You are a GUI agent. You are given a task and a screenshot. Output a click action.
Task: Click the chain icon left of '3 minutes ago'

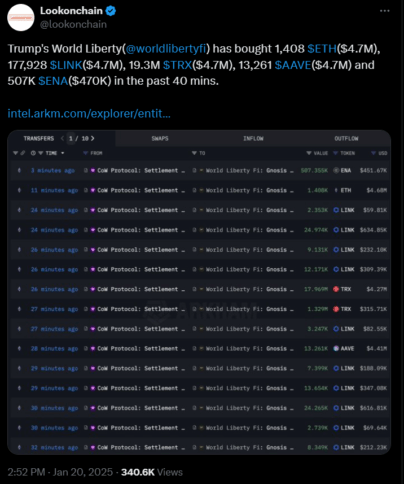click(x=19, y=171)
